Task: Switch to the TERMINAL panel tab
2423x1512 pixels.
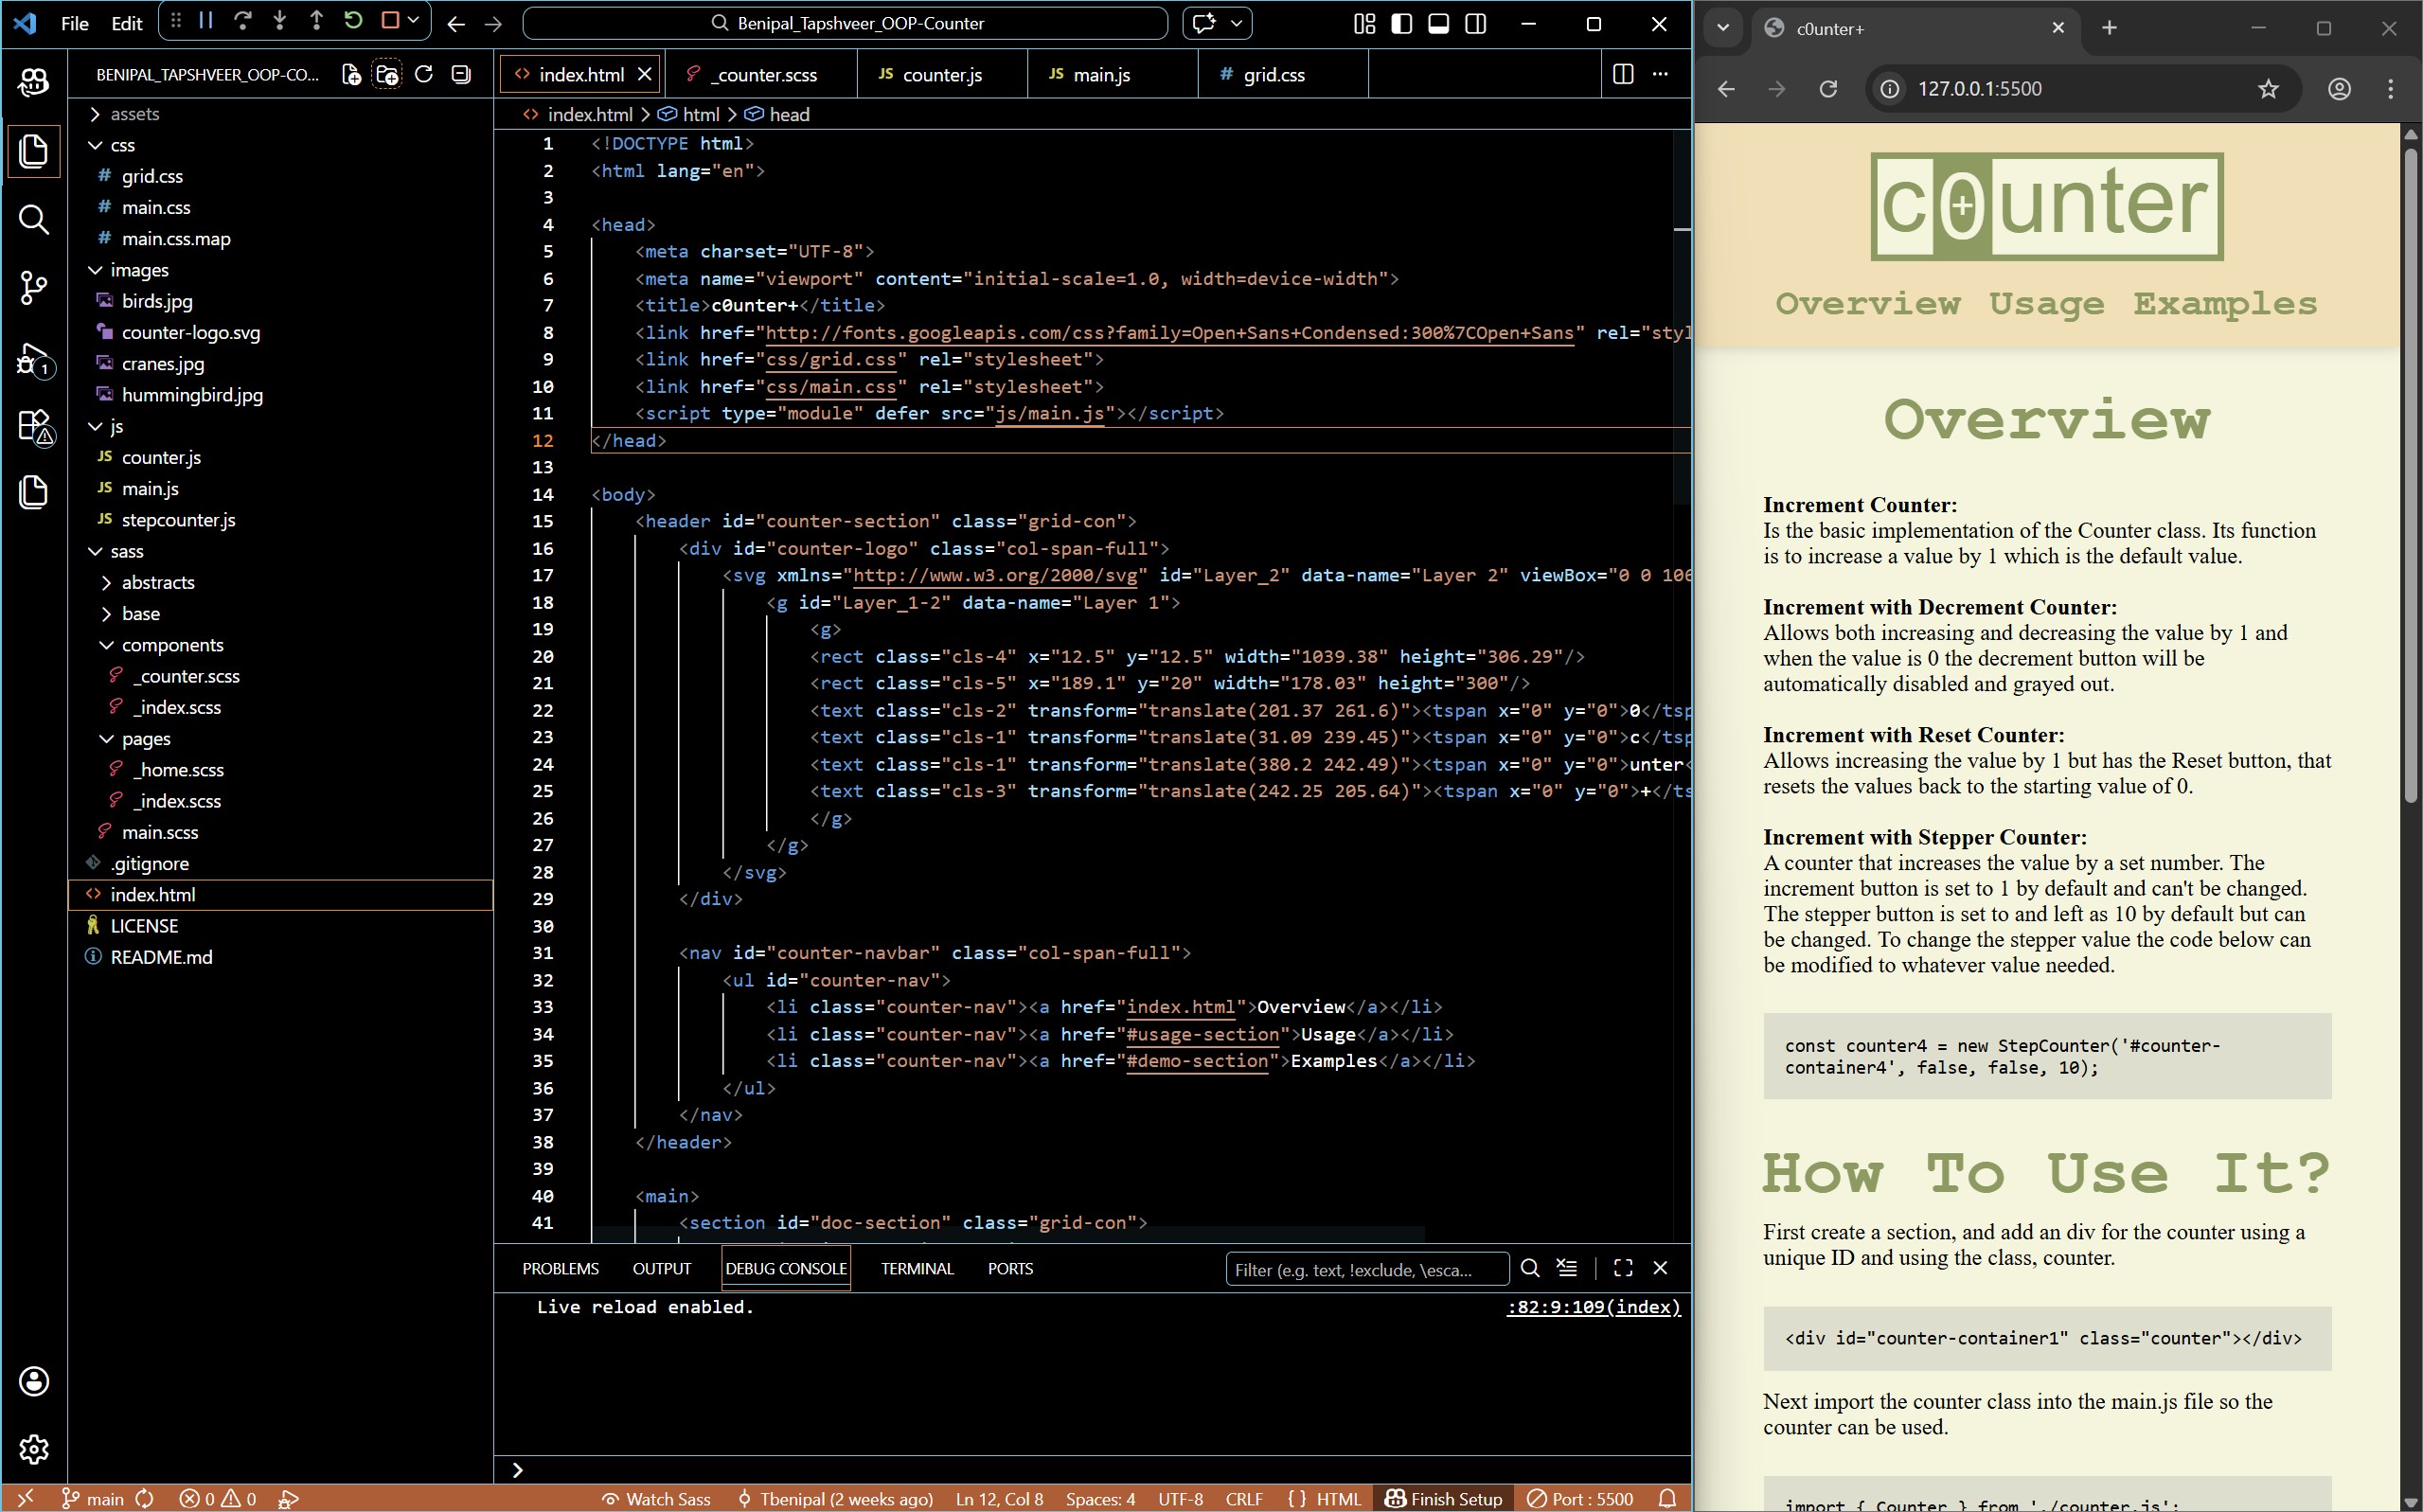Action: coord(916,1268)
